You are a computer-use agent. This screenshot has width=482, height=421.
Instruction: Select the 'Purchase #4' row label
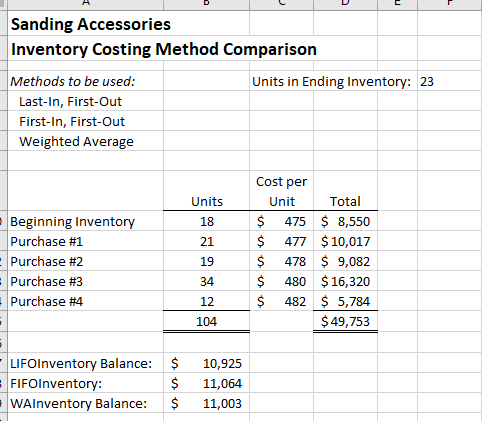point(86,301)
